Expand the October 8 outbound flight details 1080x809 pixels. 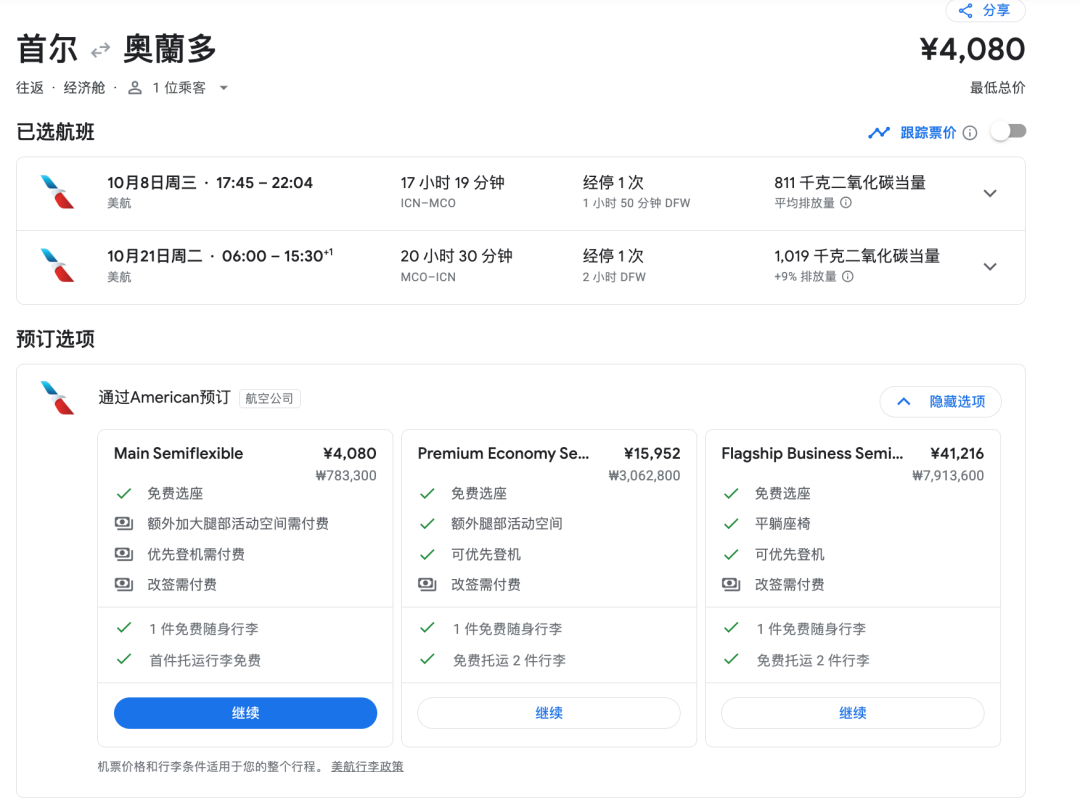[x=990, y=193]
